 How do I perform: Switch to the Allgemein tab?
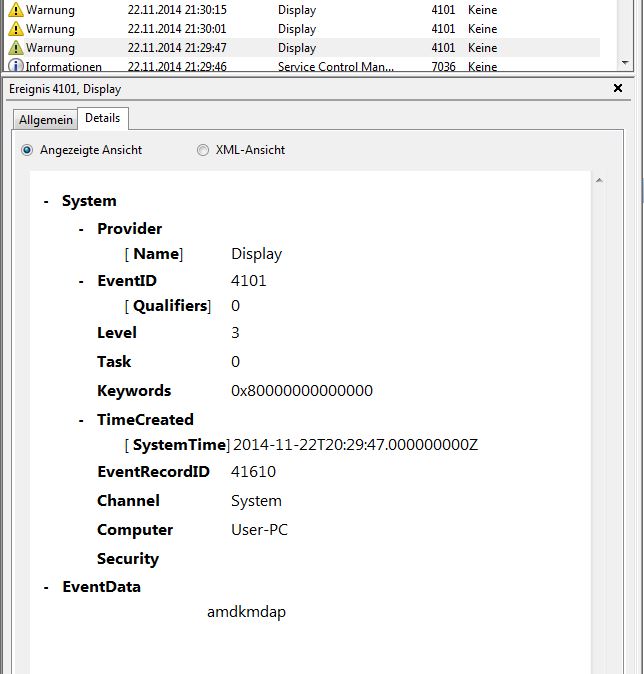point(46,120)
